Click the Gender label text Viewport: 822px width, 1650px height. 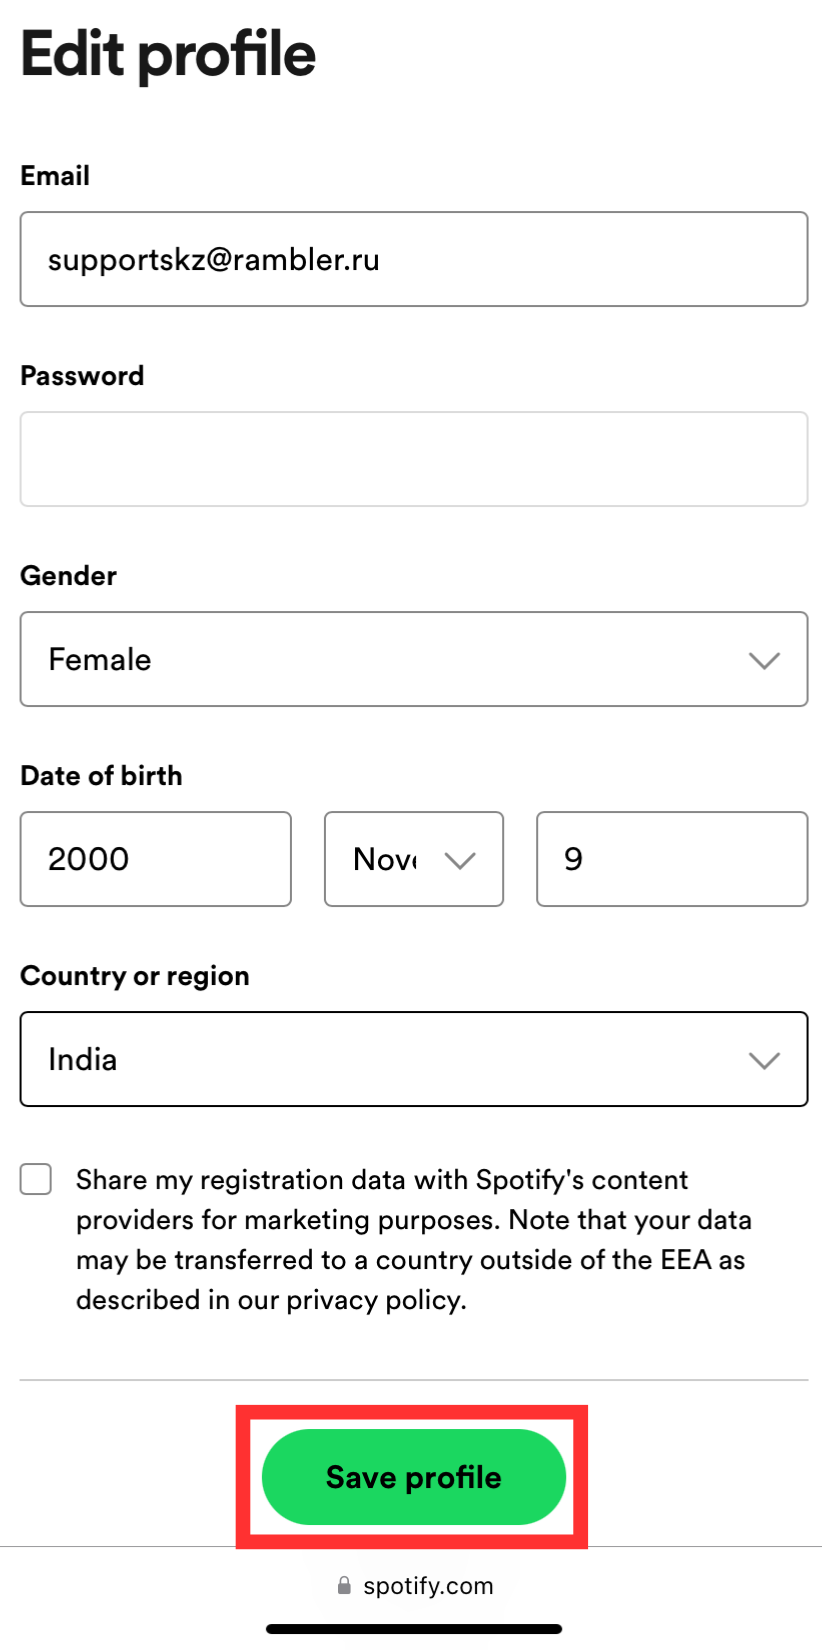(68, 576)
